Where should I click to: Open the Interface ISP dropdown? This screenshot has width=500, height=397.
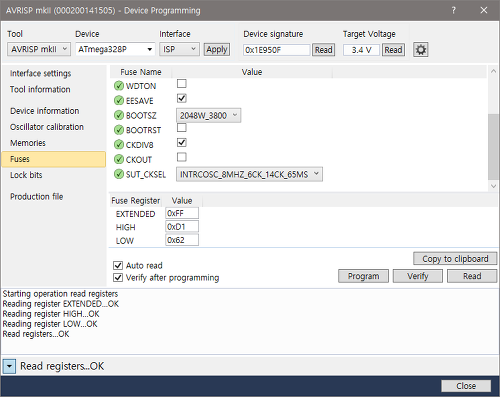pos(179,49)
